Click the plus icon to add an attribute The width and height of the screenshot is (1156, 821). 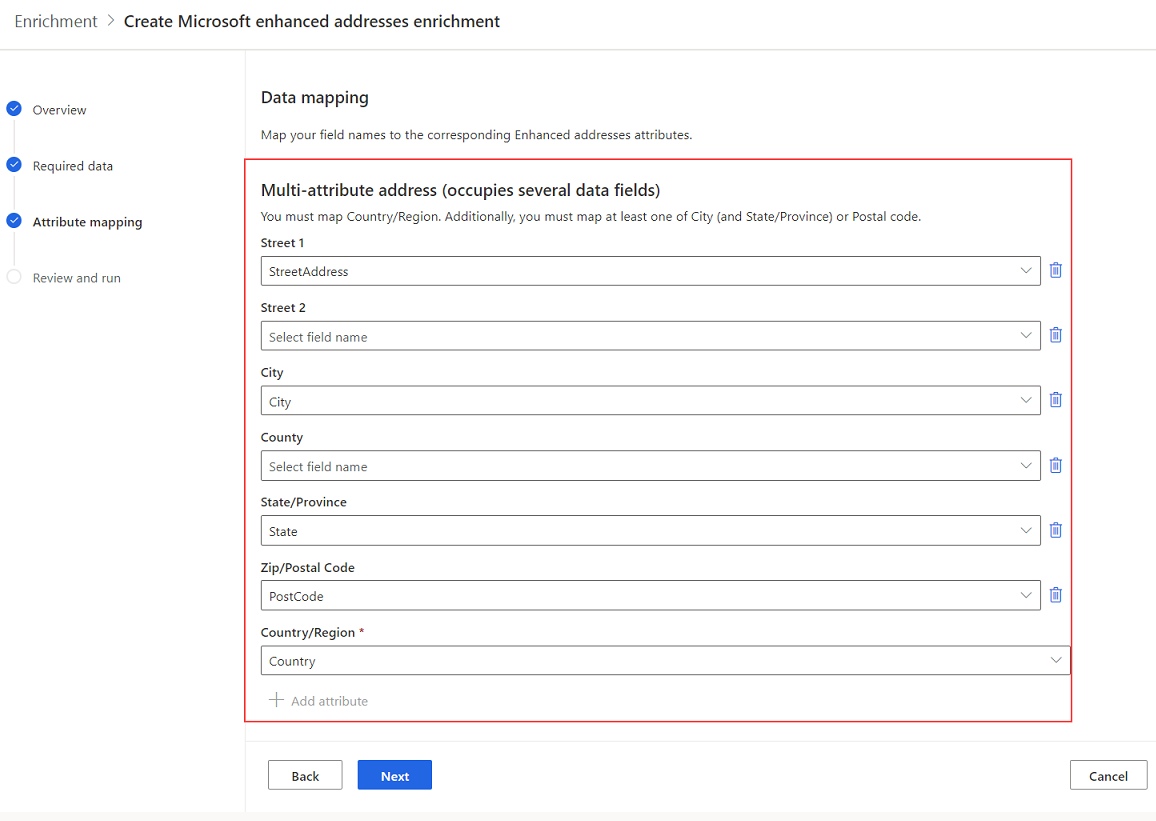pyautogui.click(x=276, y=700)
